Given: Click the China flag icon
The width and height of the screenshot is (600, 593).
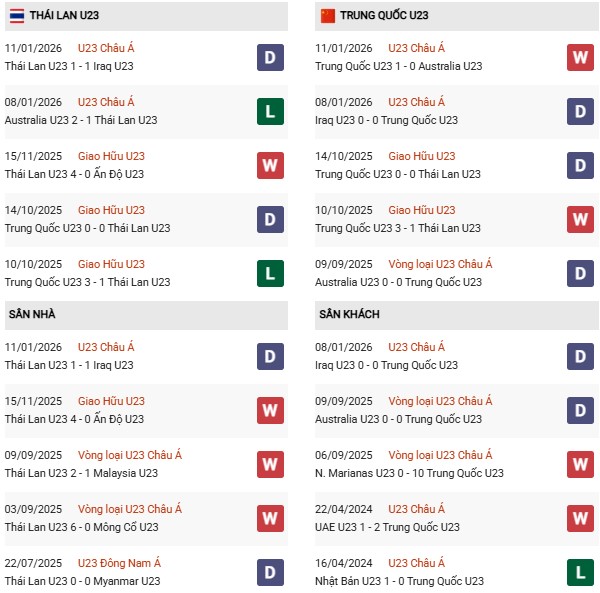Looking at the screenshot, I should coord(327,15).
